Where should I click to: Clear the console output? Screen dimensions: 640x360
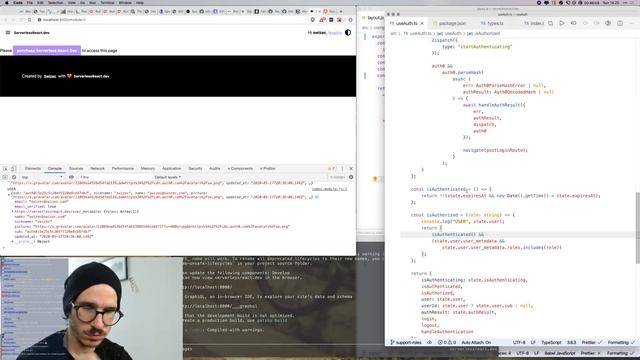click(x=14, y=178)
